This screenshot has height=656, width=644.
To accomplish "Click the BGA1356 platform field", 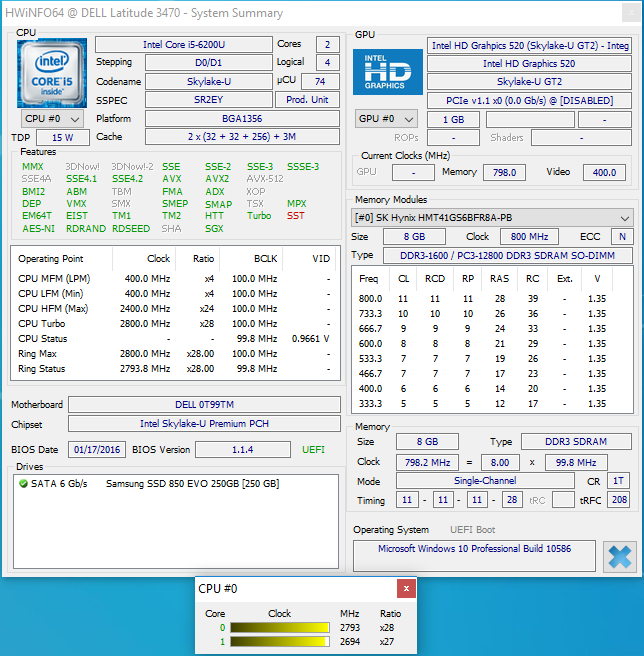I will tap(242, 118).
